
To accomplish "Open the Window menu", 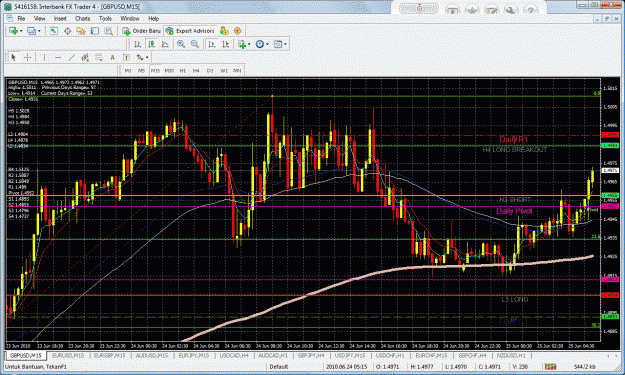I will click(130, 18).
